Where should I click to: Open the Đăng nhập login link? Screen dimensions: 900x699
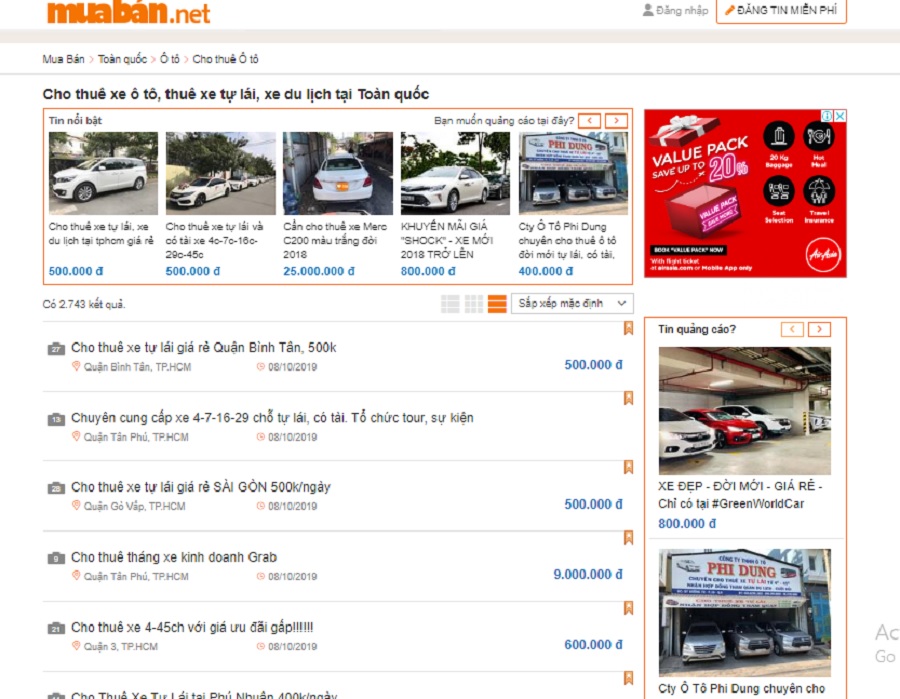click(682, 10)
